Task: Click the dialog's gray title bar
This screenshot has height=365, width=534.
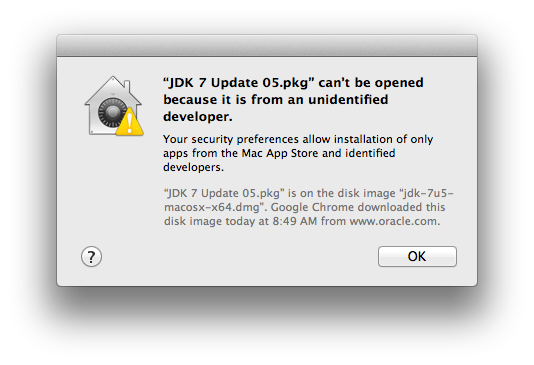Action: point(267,45)
